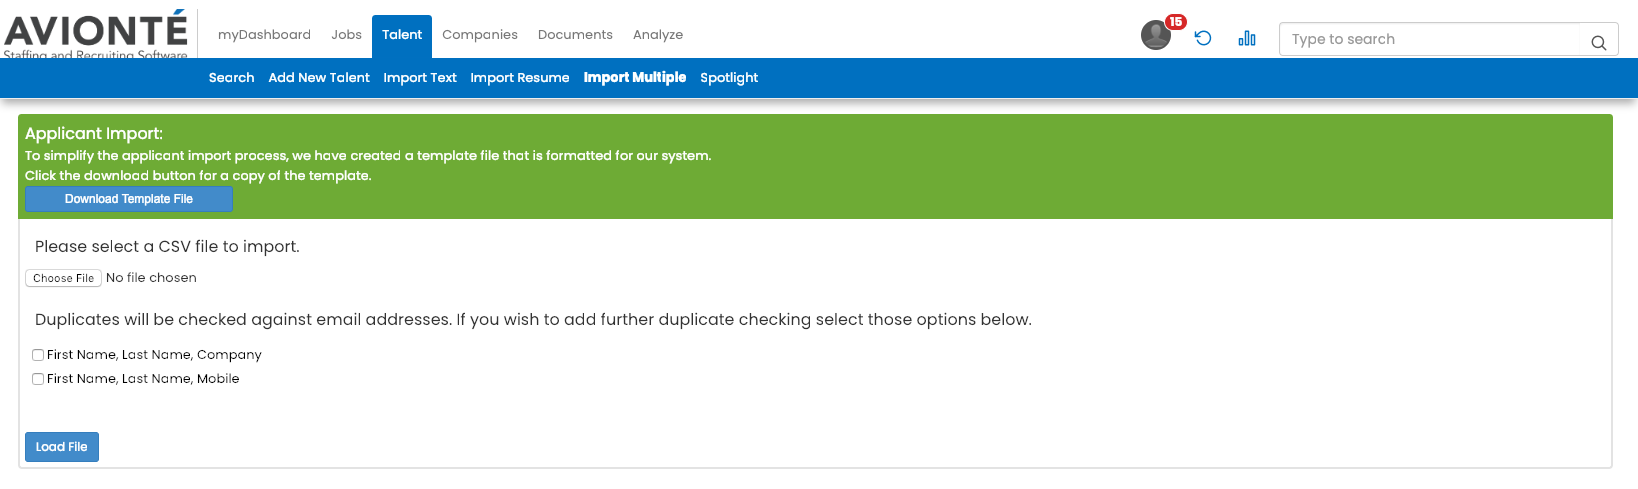Open the Import Resume submenu link

(520, 78)
